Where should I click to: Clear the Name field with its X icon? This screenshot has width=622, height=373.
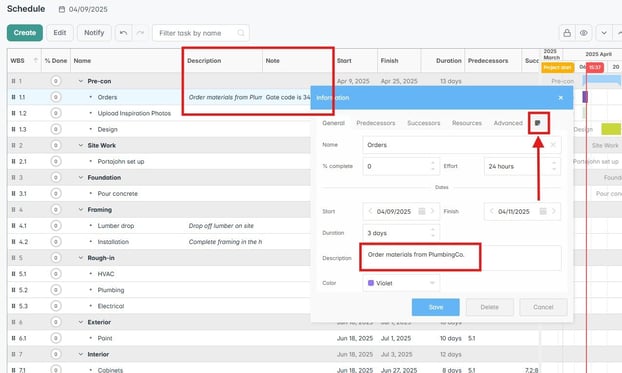[x=553, y=145]
